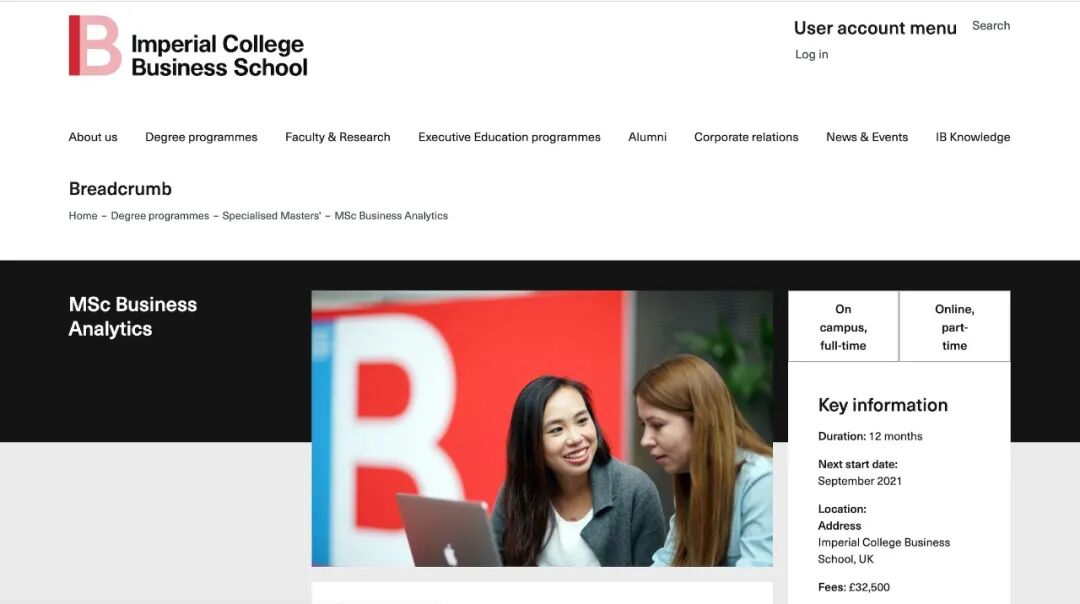Switch to the Online, part-time tab

pyautogui.click(x=955, y=327)
